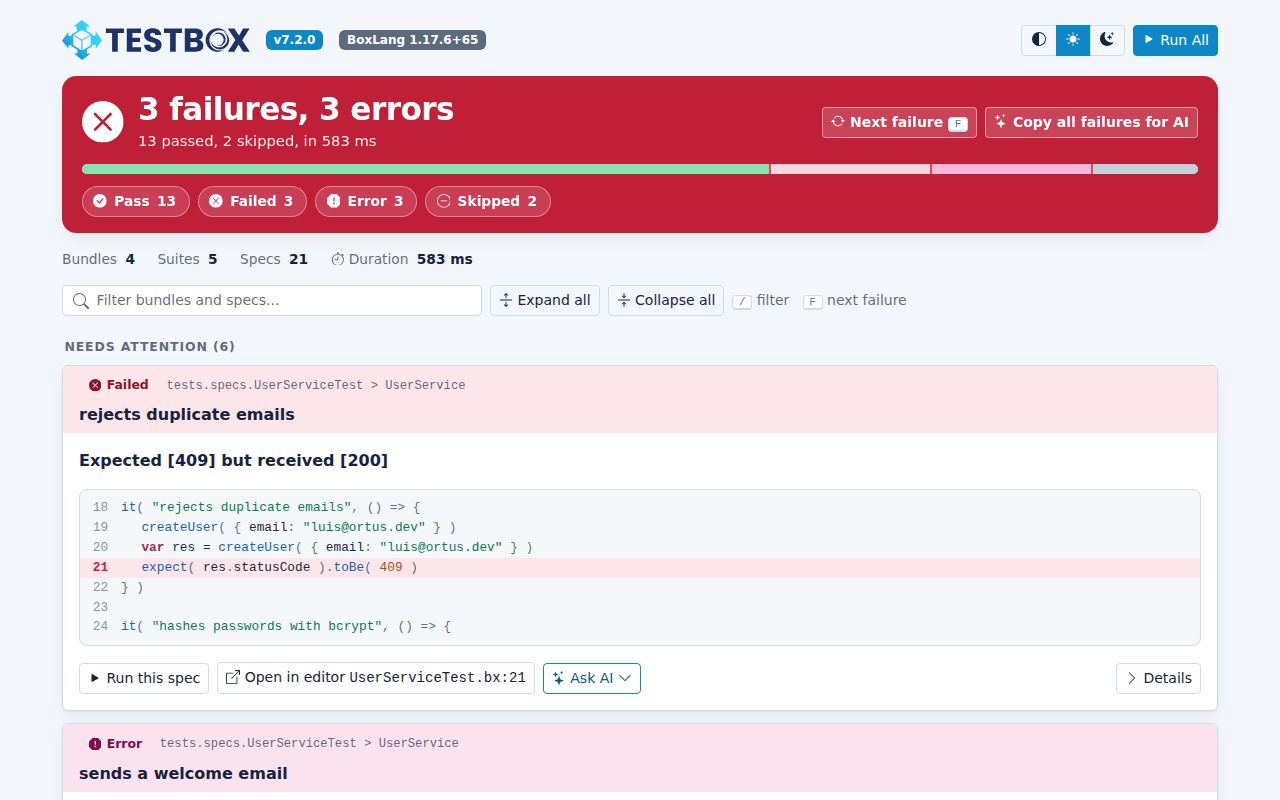Click the "F next failure" hint beside Collapse all

(x=855, y=300)
